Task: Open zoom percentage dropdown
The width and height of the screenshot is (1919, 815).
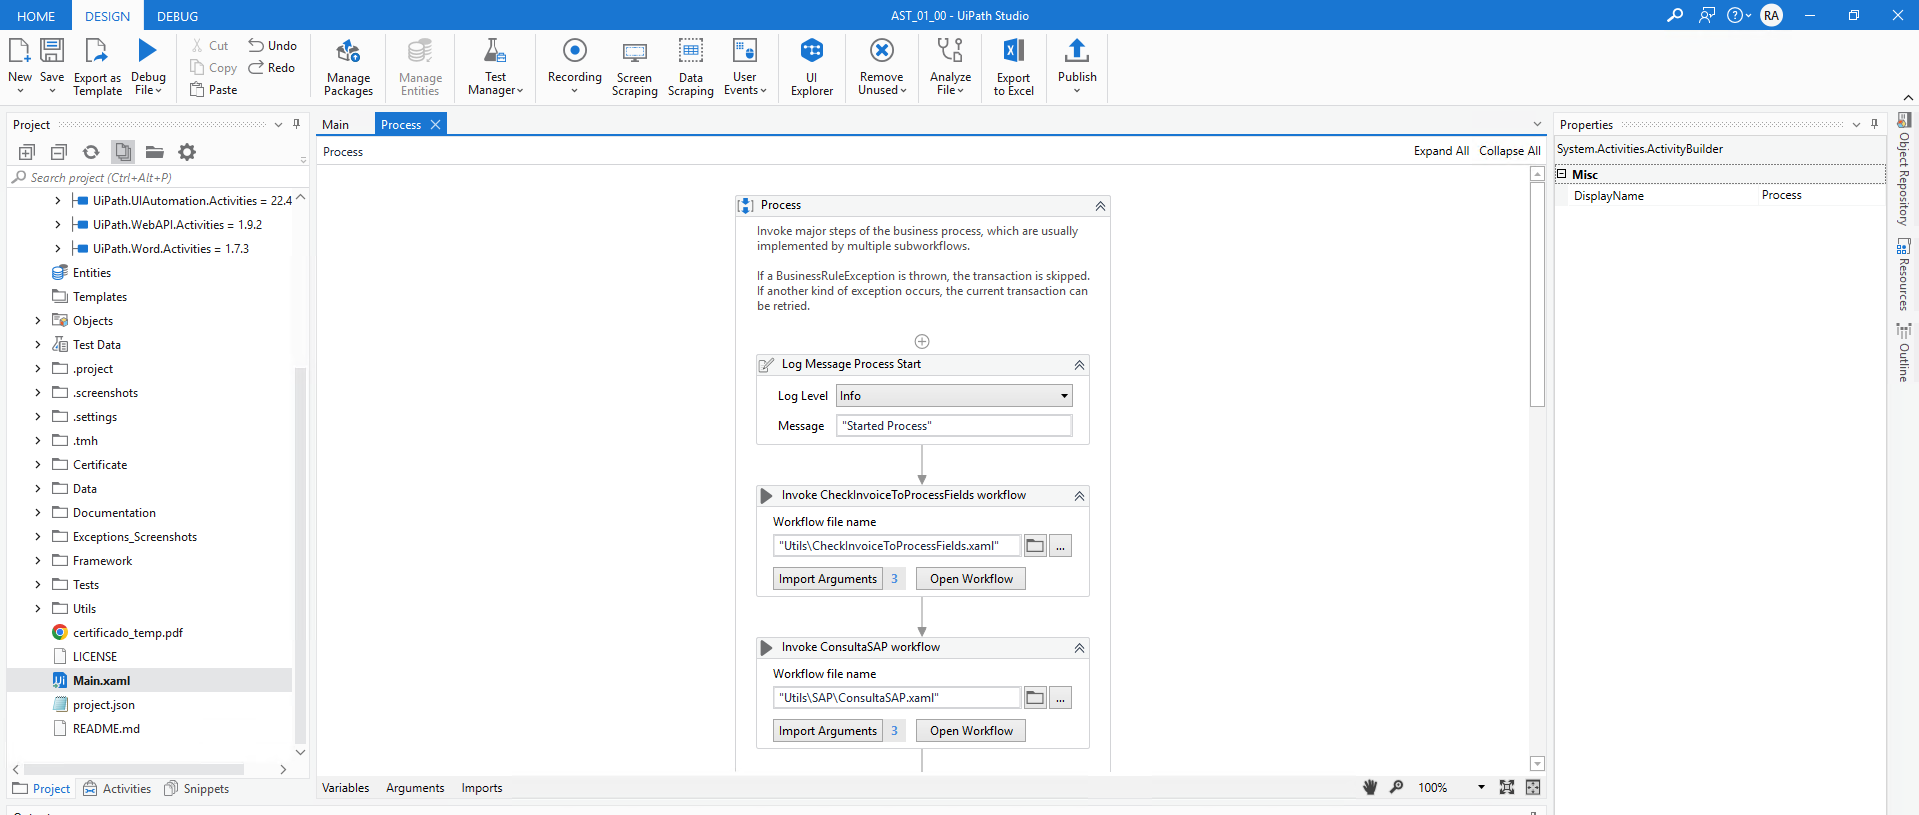Action: click(x=1481, y=787)
